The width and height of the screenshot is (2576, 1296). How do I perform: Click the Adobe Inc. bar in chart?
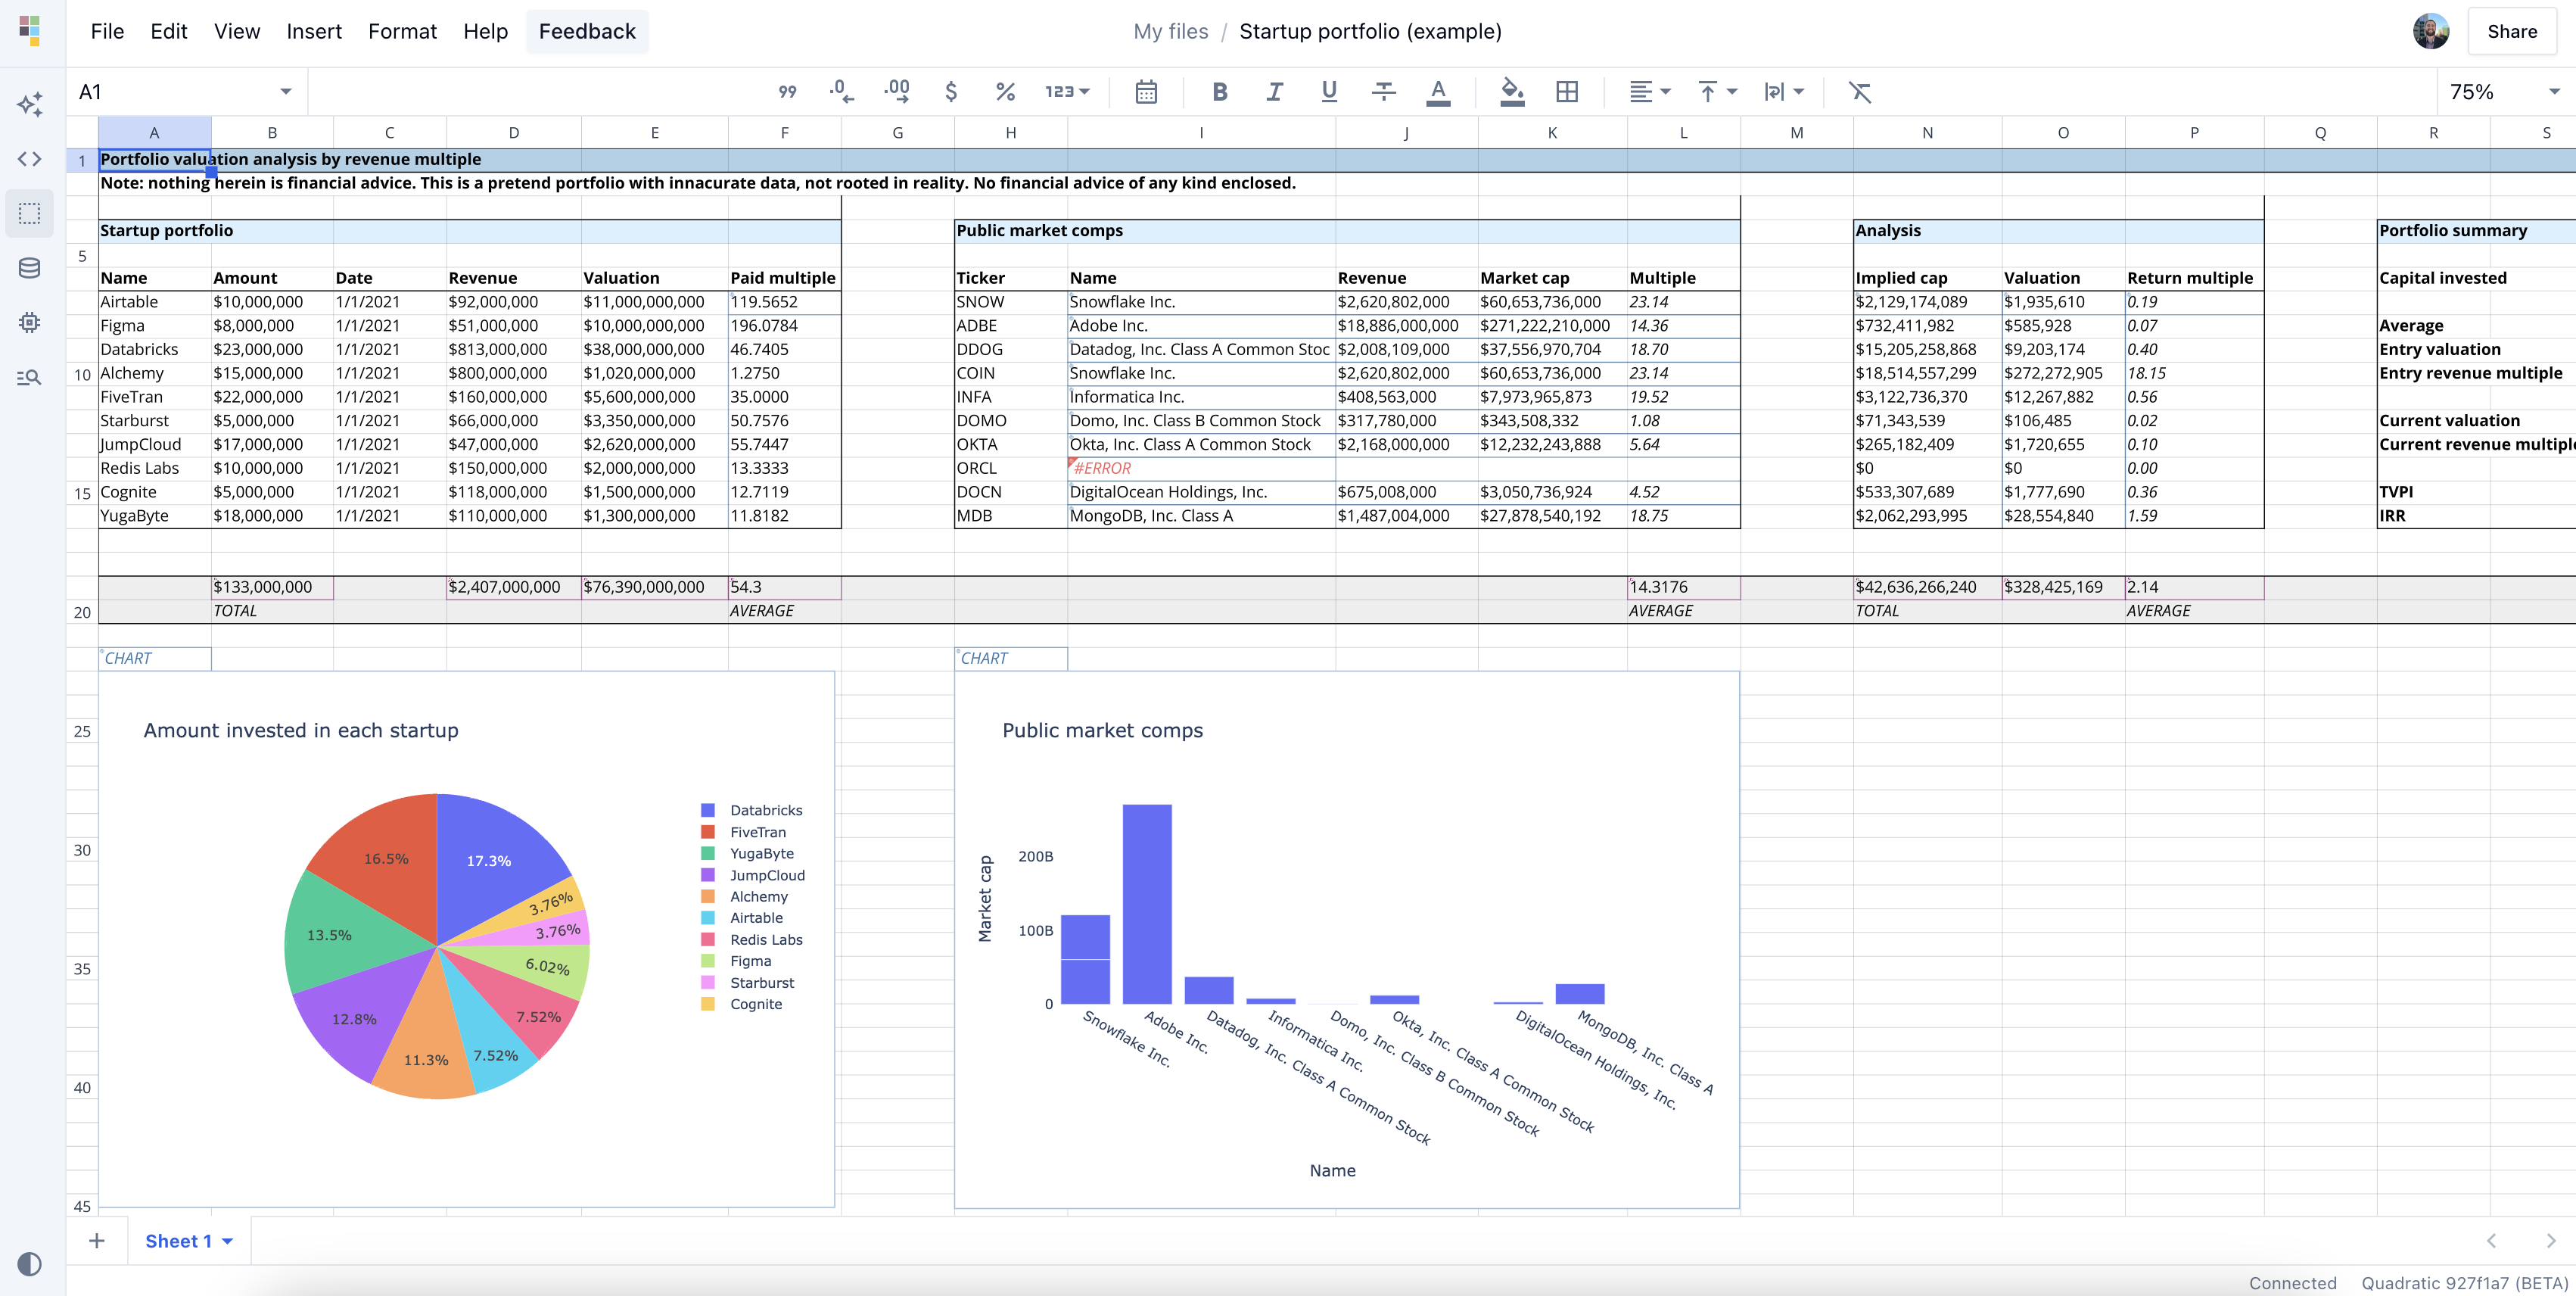click(1147, 904)
